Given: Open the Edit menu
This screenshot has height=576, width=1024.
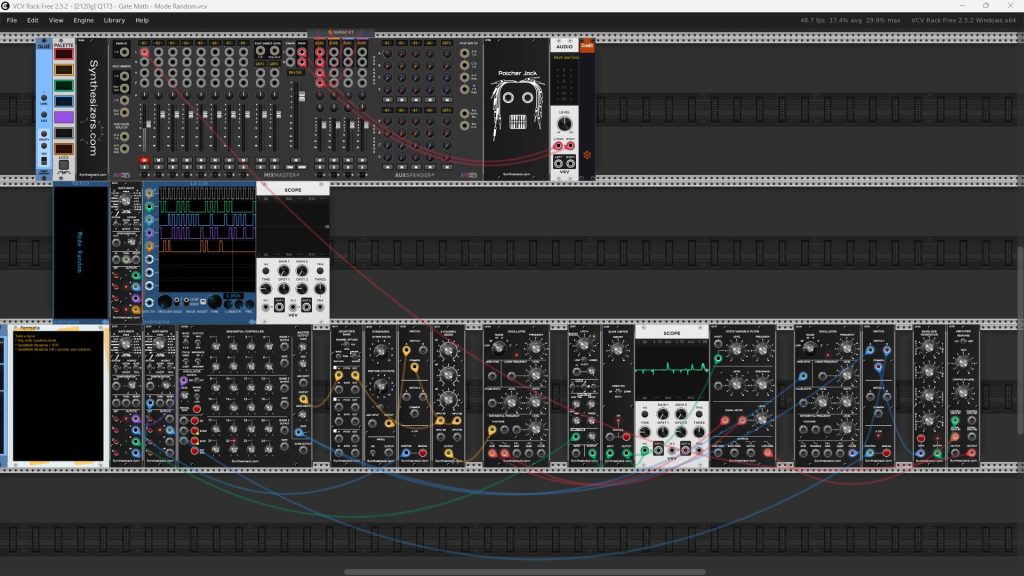Looking at the screenshot, I should pos(33,20).
